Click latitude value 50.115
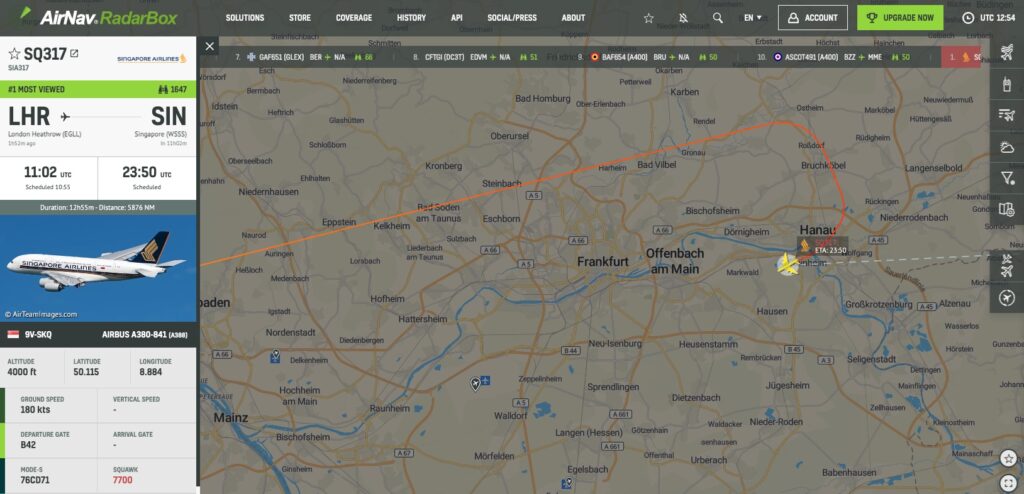 pyautogui.click(x=86, y=372)
